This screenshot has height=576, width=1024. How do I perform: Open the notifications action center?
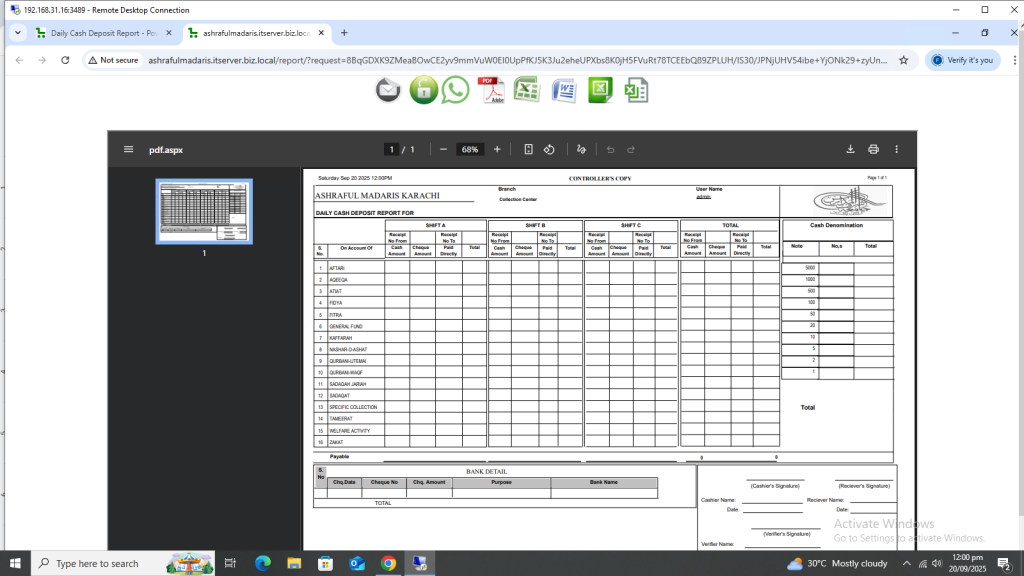[x=1004, y=563]
